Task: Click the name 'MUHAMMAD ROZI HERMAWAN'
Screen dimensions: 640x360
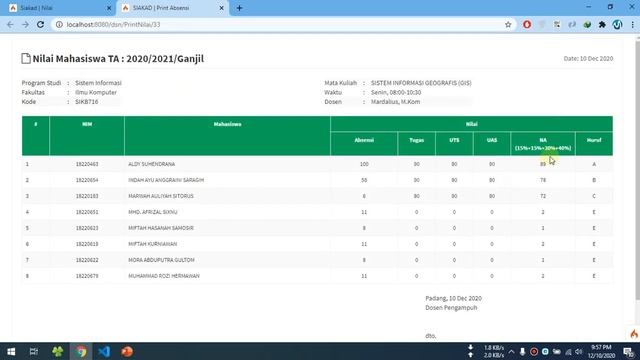Action: [164, 276]
